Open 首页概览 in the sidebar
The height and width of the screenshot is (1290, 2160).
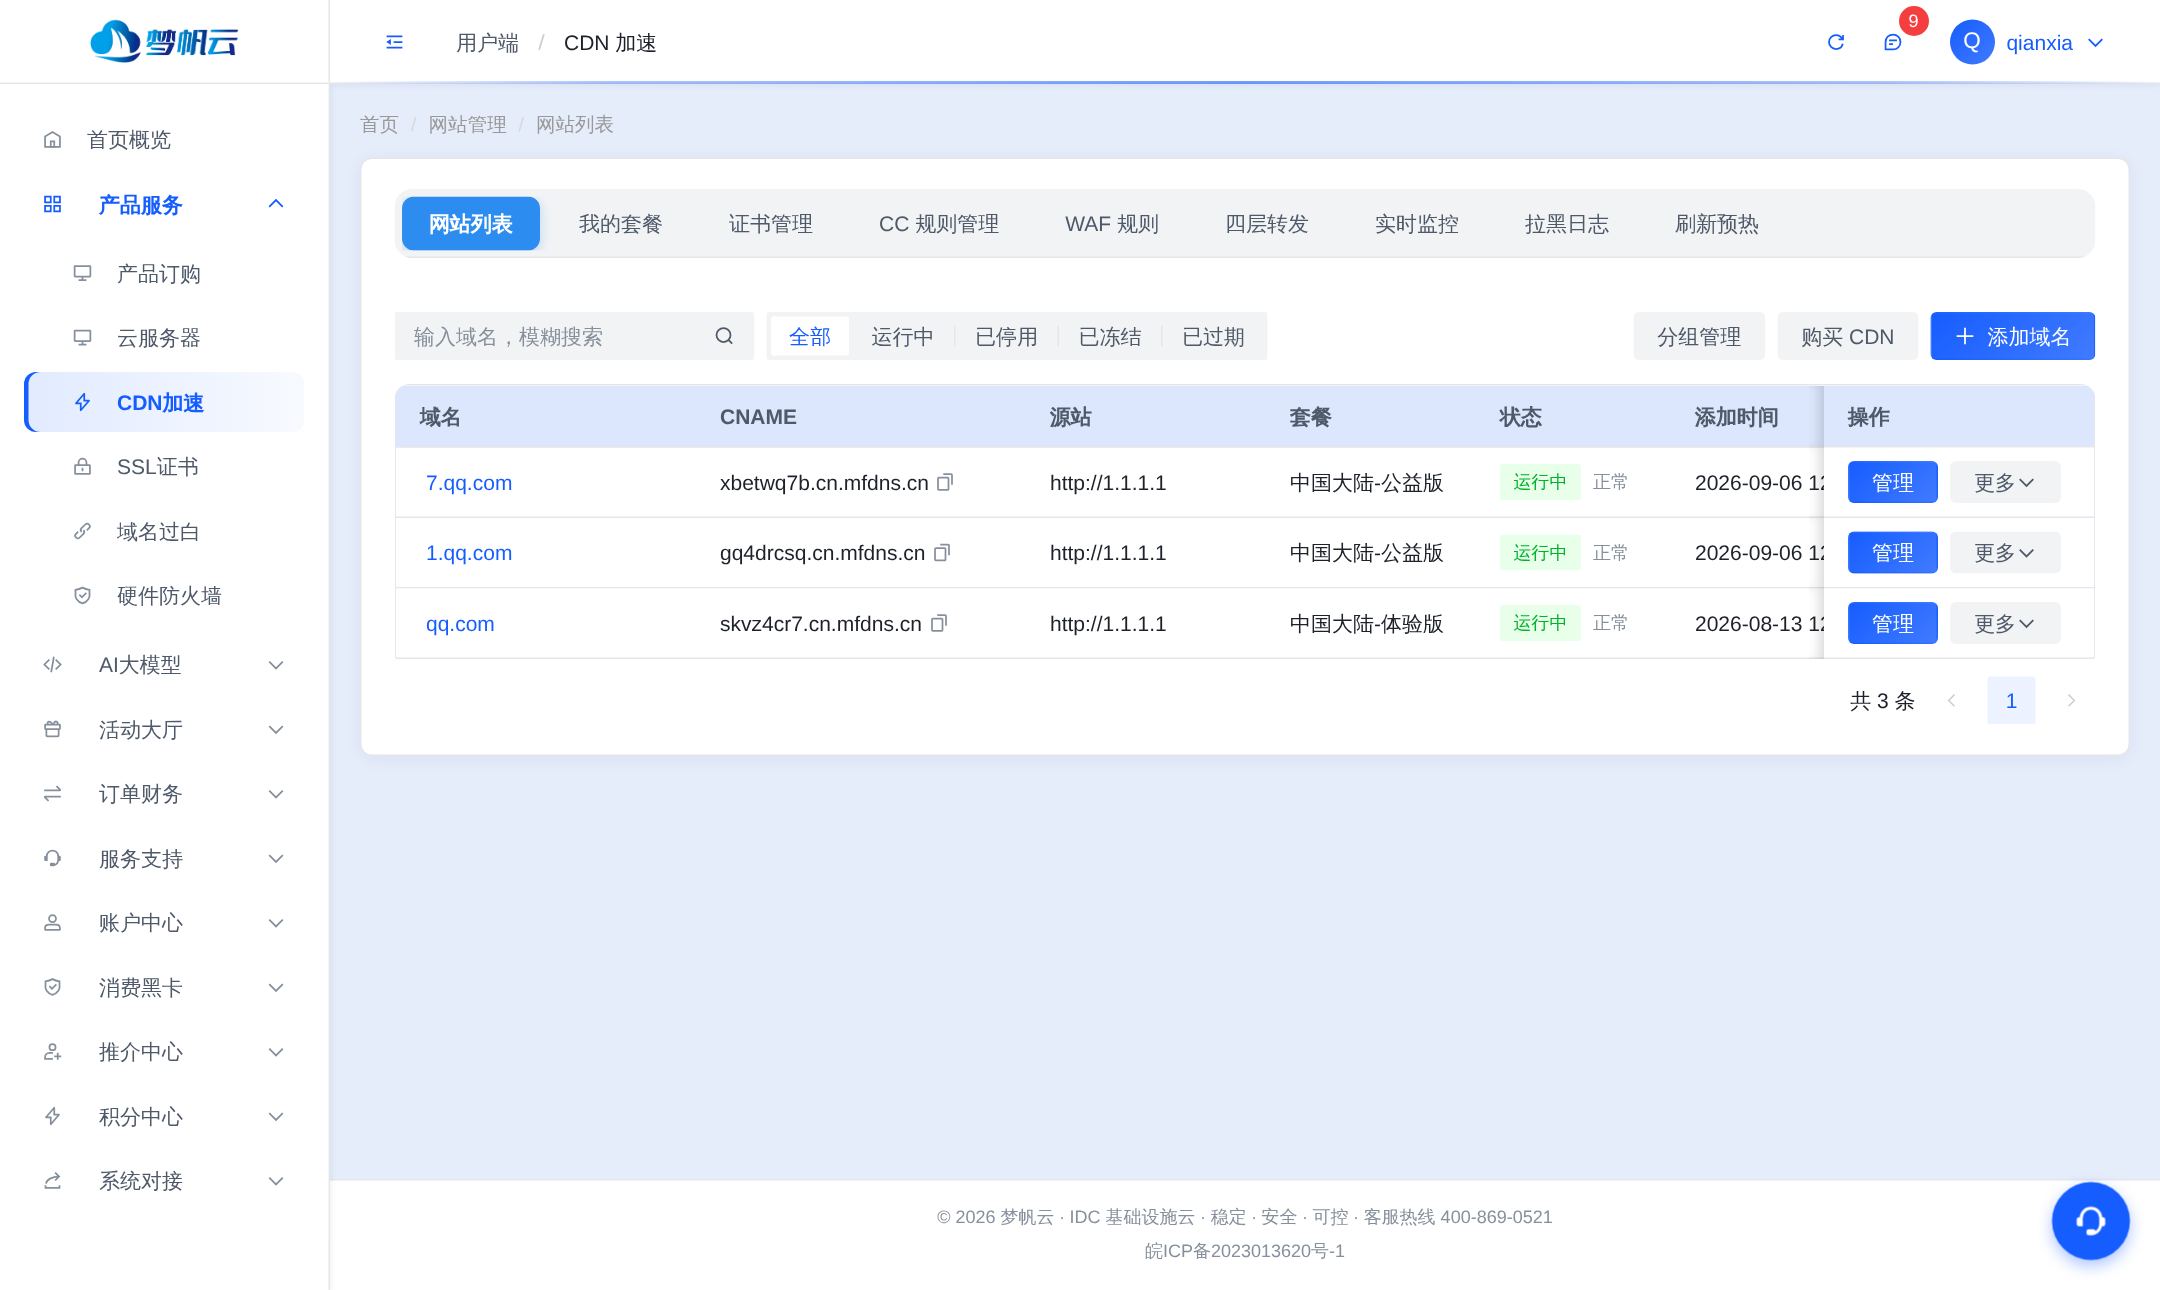pyautogui.click(x=164, y=140)
